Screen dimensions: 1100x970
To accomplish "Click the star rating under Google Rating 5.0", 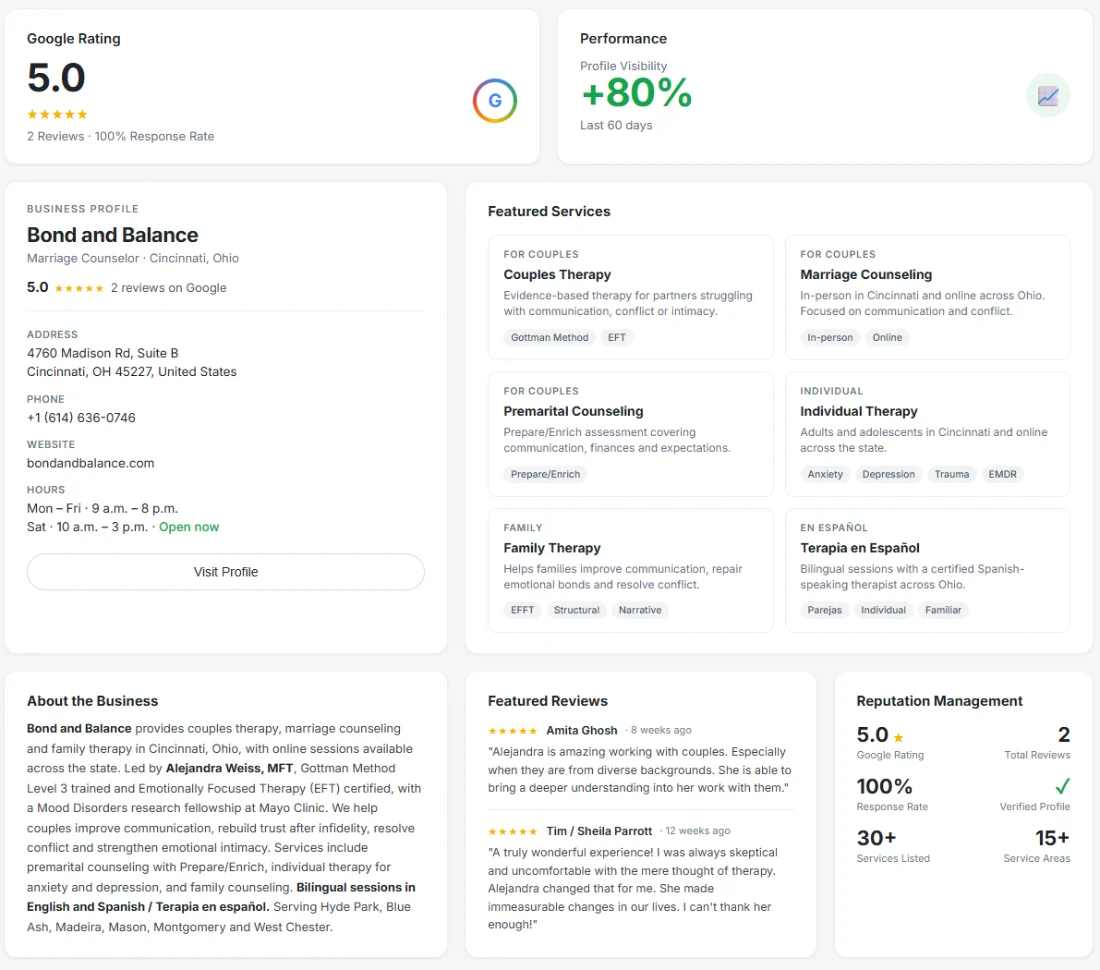I will (x=57, y=114).
